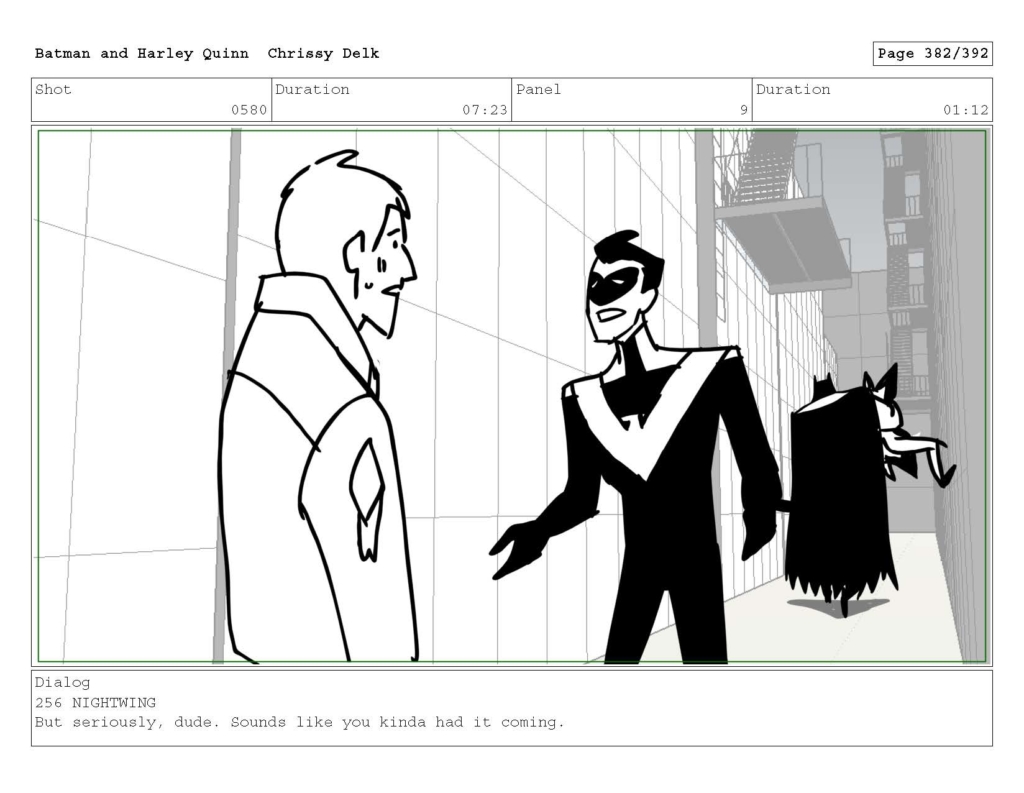Image resolution: width=1024 pixels, height=793 pixels.
Task: Click the Duration label above "07:23"
Action: pos(312,89)
